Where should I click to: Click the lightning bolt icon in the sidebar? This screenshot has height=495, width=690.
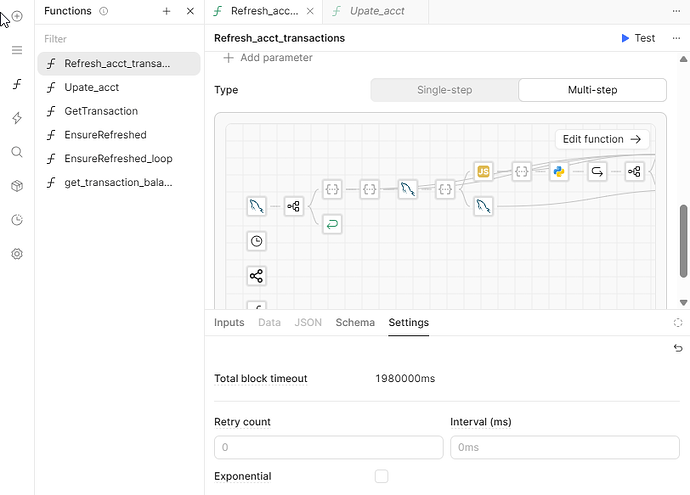click(17, 118)
